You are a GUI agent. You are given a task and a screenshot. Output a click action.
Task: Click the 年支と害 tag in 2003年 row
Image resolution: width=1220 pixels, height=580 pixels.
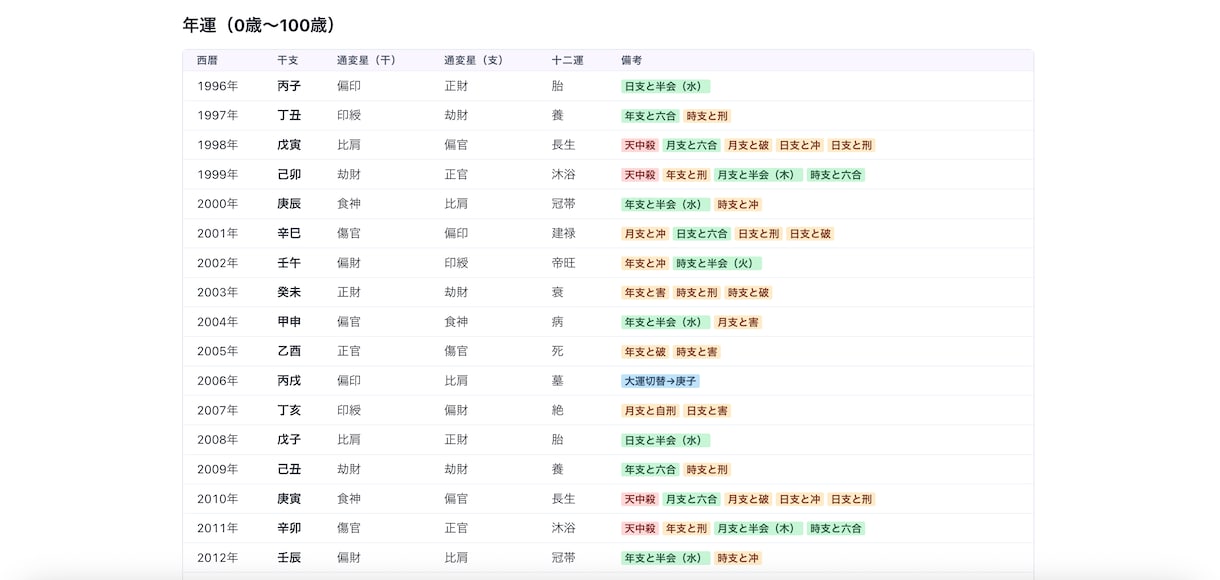[x=645, y=293]
